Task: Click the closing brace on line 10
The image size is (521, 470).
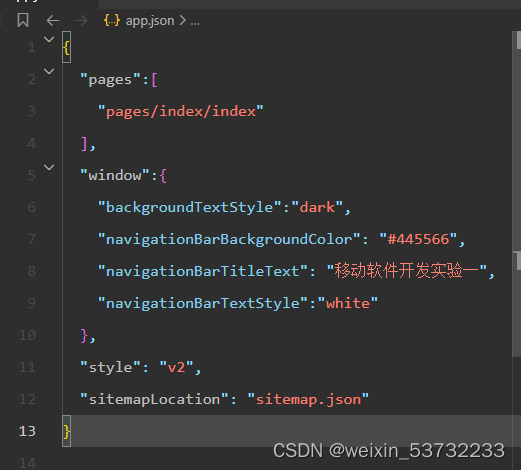Action: [84, 335]
